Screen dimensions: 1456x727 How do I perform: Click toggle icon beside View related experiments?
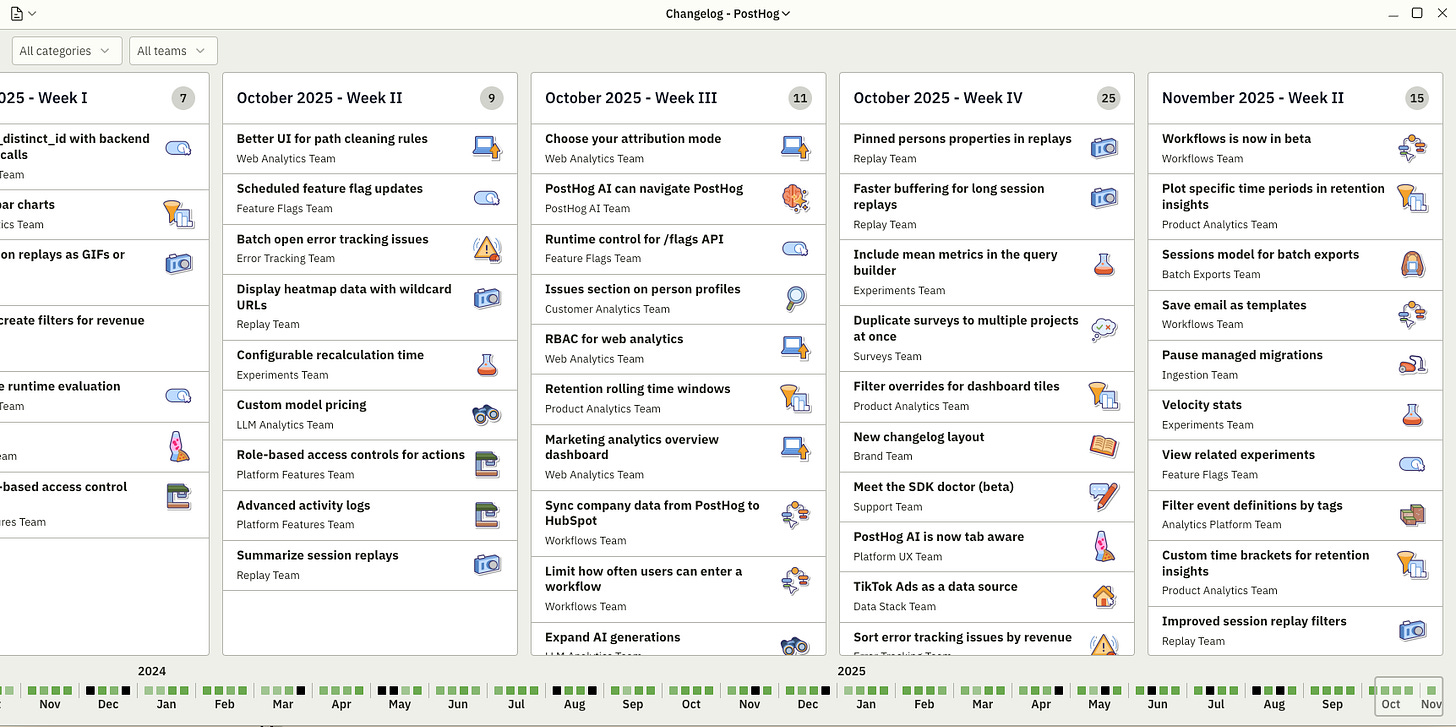(1412, 464)
